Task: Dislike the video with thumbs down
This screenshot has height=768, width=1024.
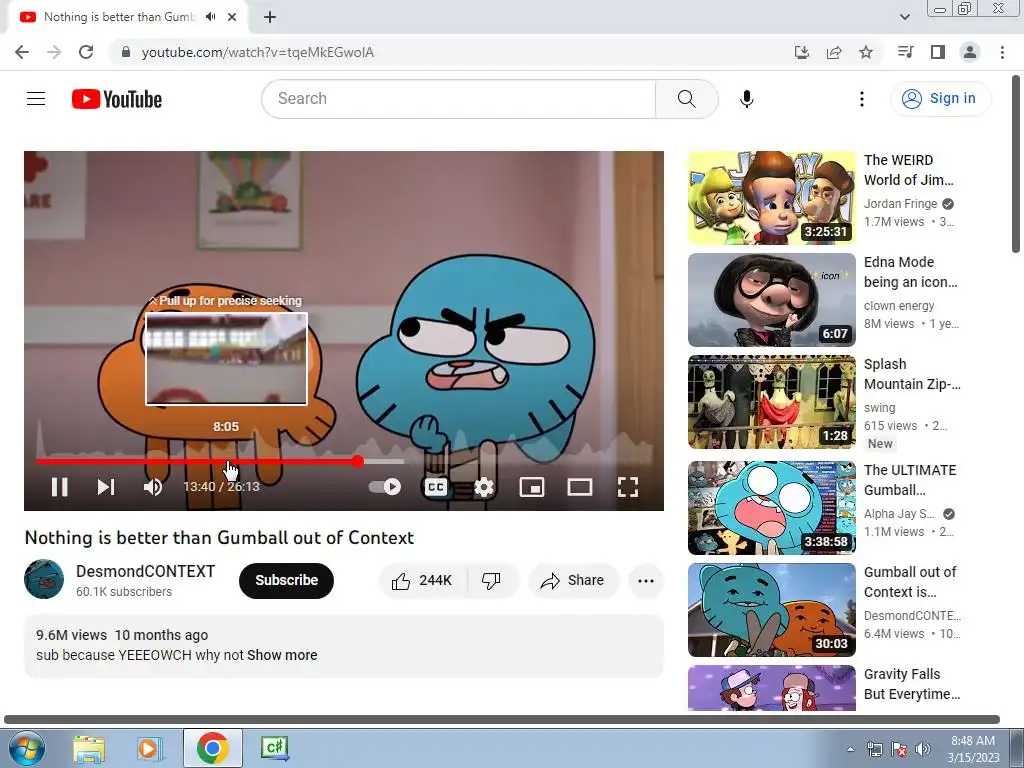Action: click(491, 581)
